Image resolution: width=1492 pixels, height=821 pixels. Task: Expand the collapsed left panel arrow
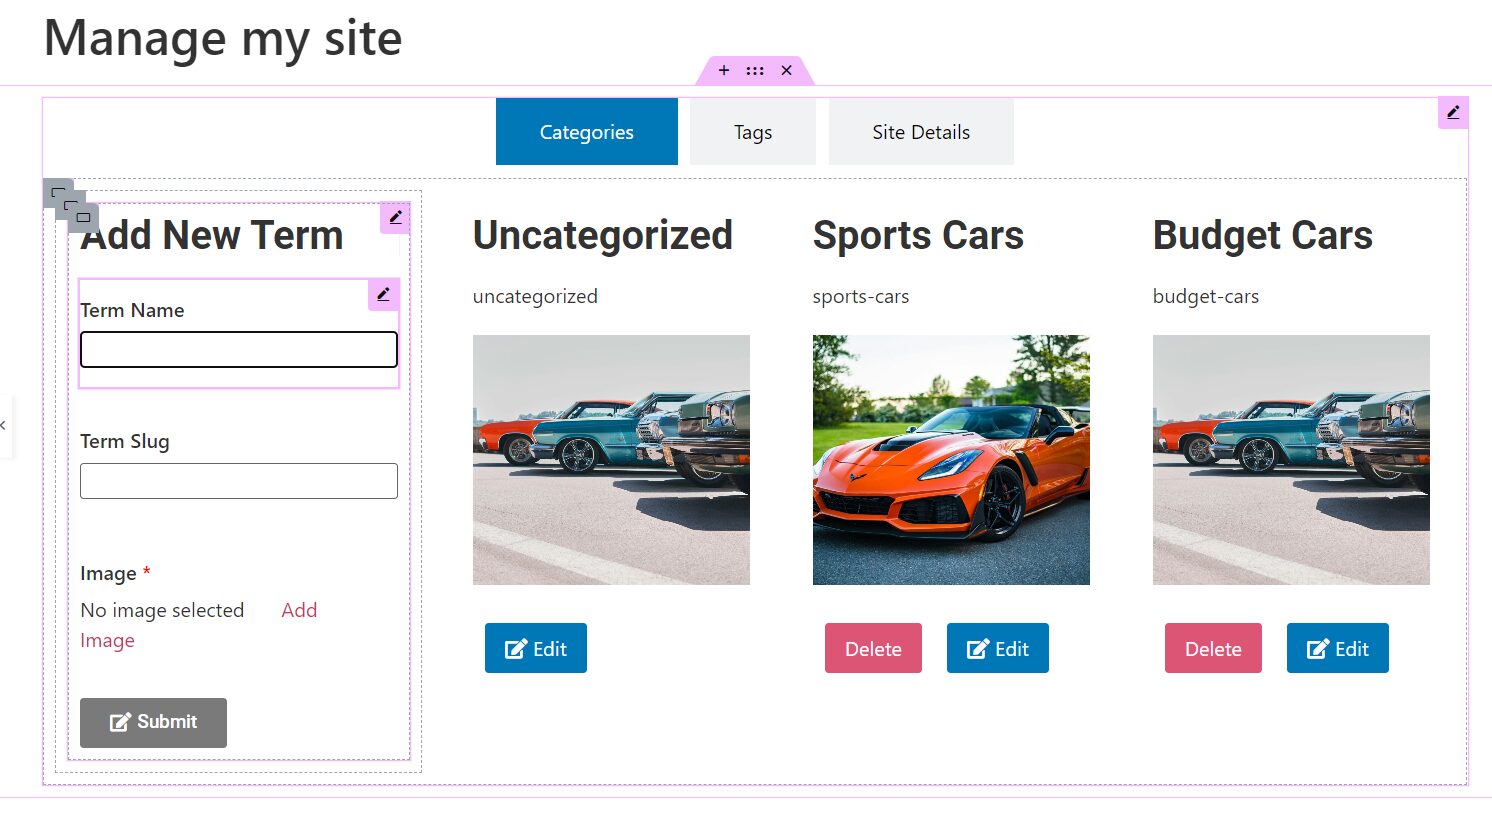click(4, 426)
